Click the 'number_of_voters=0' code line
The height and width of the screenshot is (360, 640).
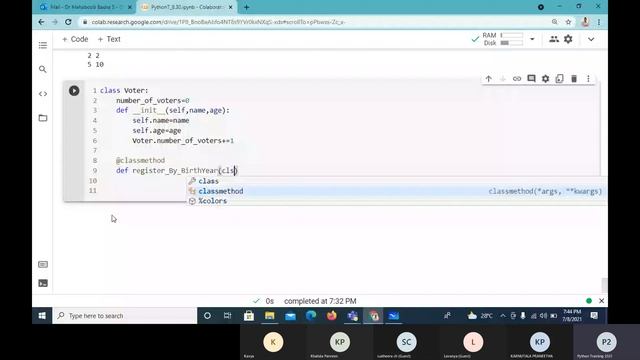click(x=153, y=100)
